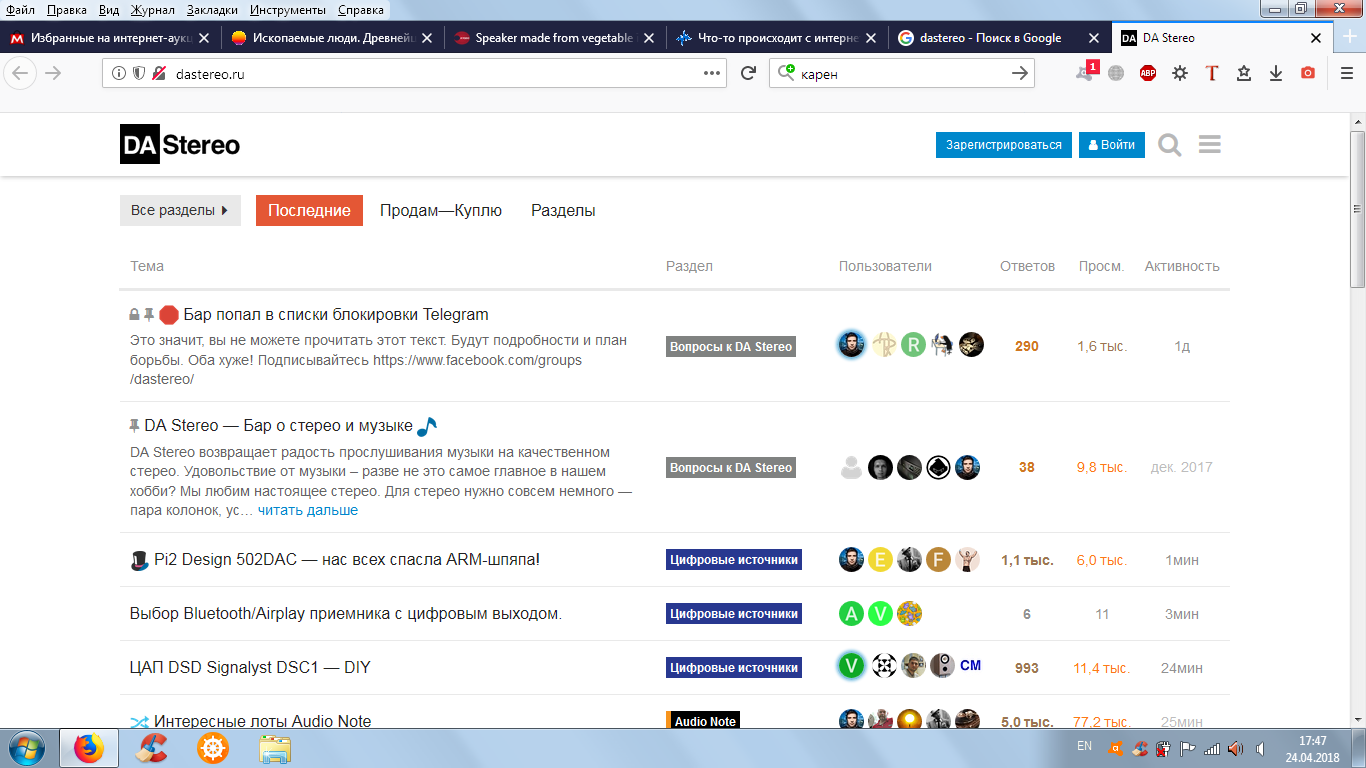Open topic Выбор Bluetooth/Airplay приемника

pos(346,613)
